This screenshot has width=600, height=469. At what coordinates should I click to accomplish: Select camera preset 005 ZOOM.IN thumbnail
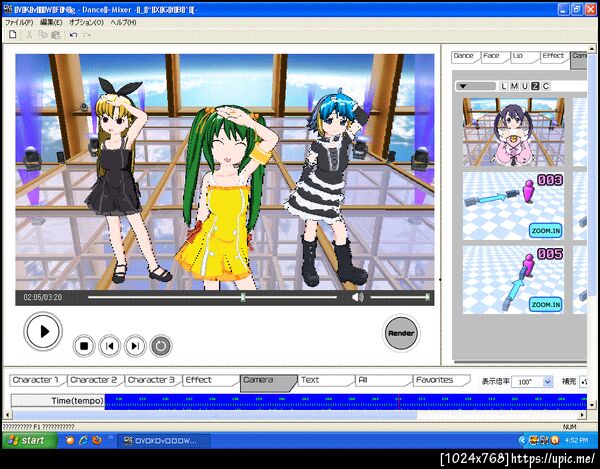(x=514, y=280)
